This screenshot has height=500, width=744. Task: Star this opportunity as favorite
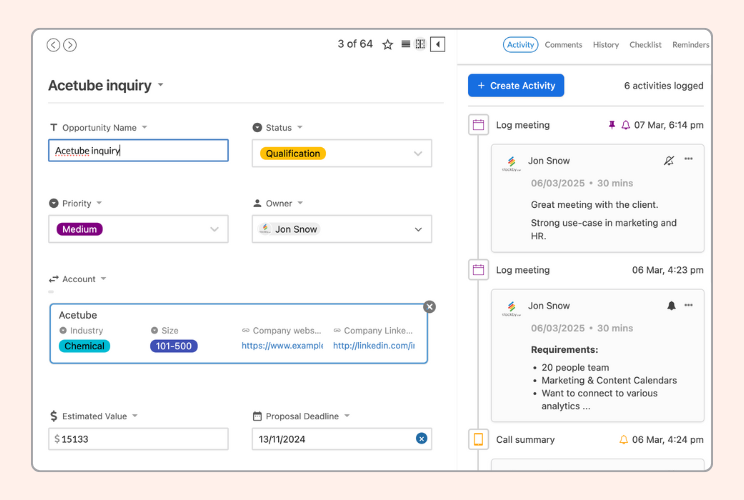tap(388, 45)
